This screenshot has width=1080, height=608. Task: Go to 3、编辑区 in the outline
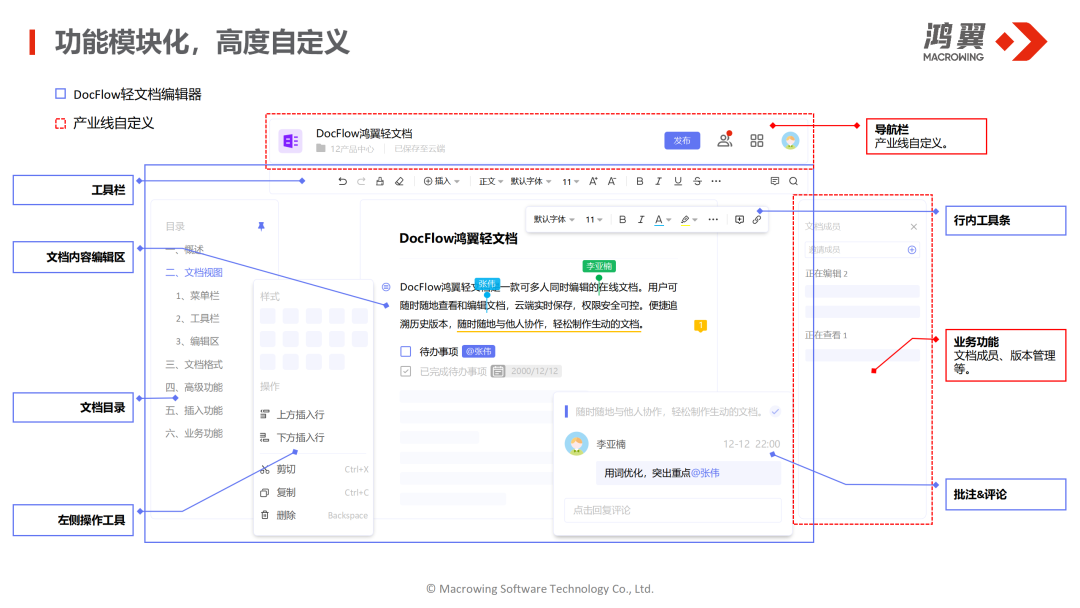tap(198, 341)
